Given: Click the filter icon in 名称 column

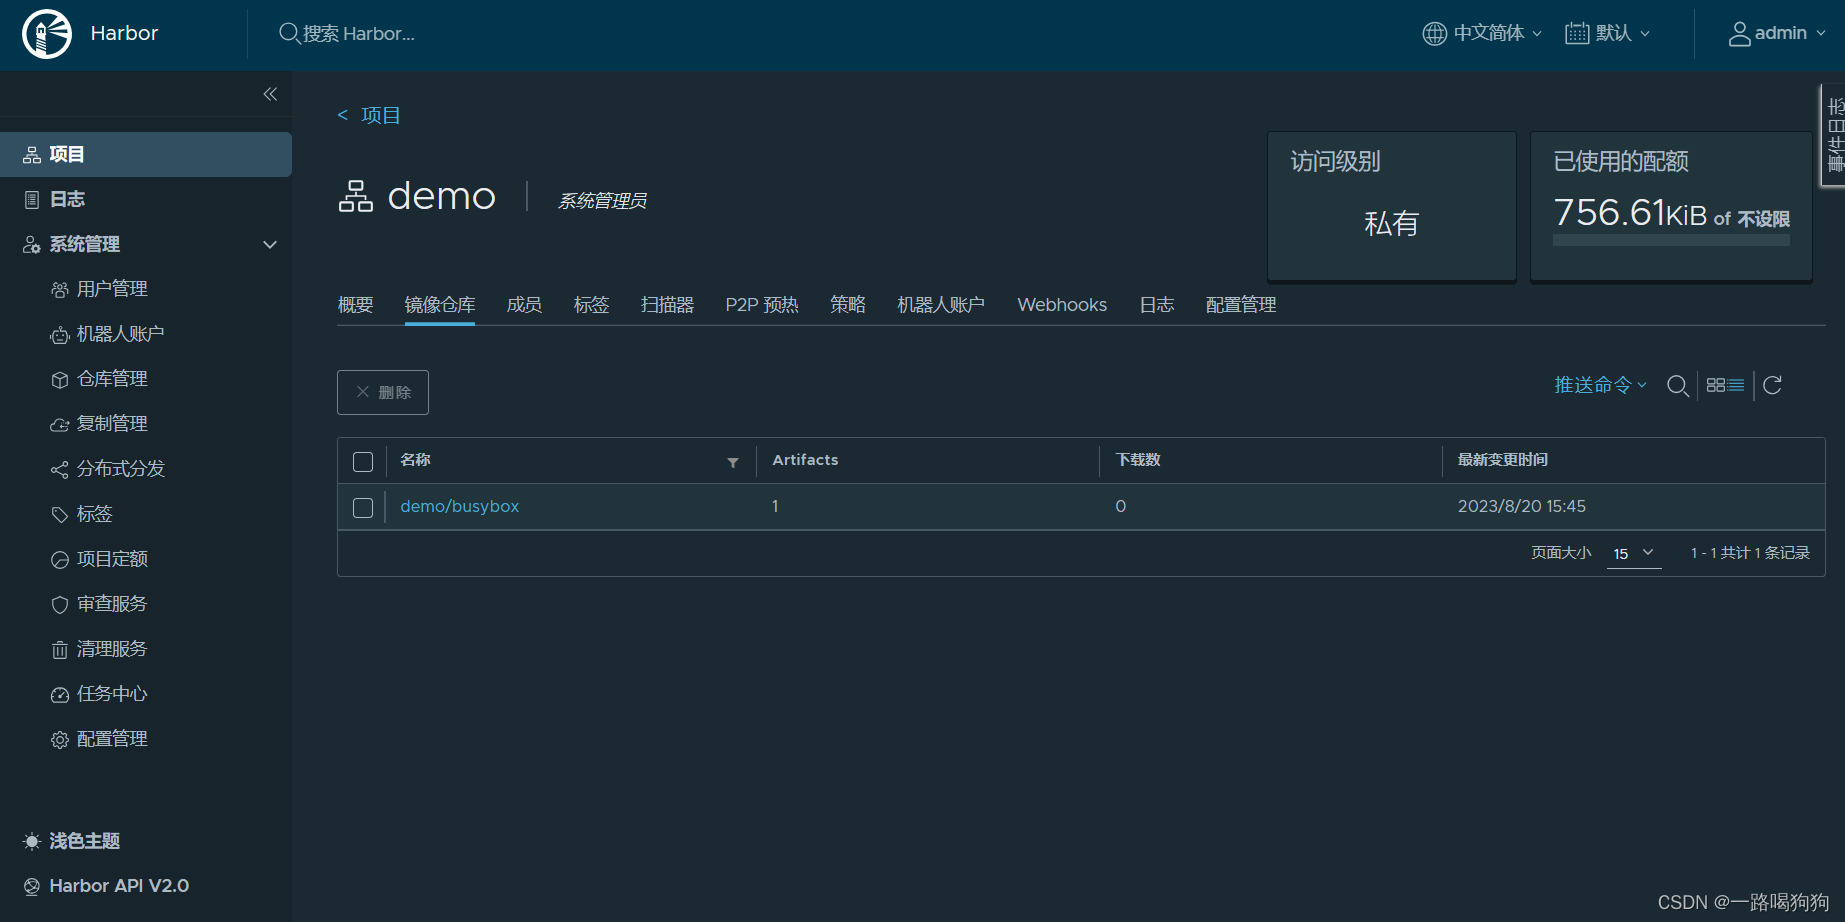Looking at the screenshot, I should [733, 462].
